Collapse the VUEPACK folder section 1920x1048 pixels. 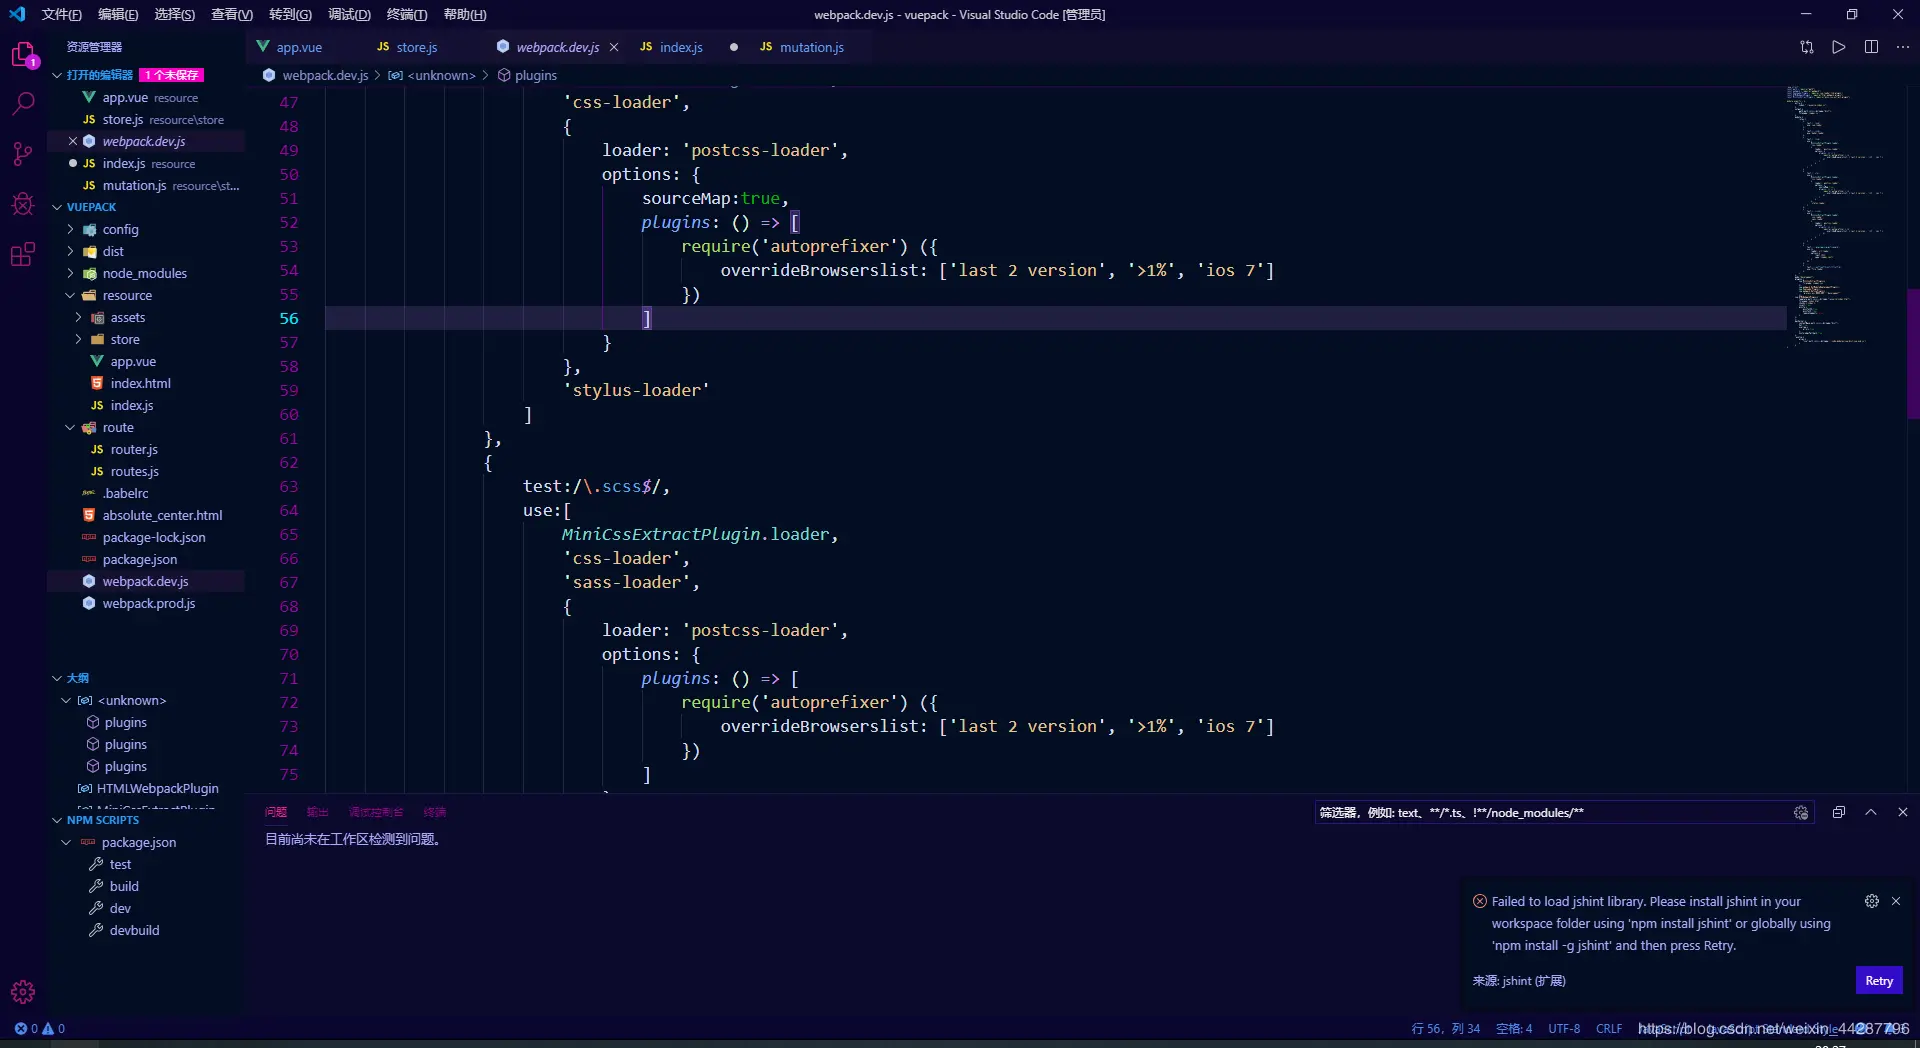[57, 207]
